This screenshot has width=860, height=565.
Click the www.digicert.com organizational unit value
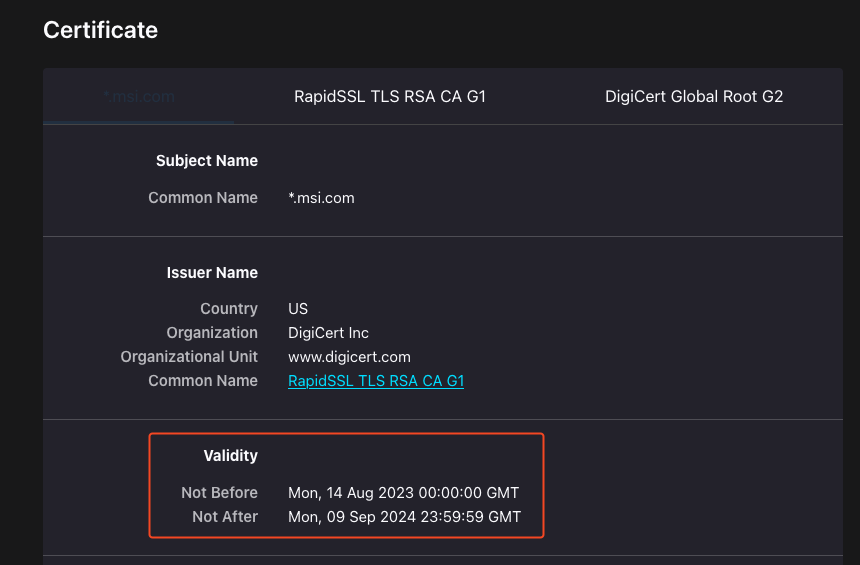coord(349,357)
